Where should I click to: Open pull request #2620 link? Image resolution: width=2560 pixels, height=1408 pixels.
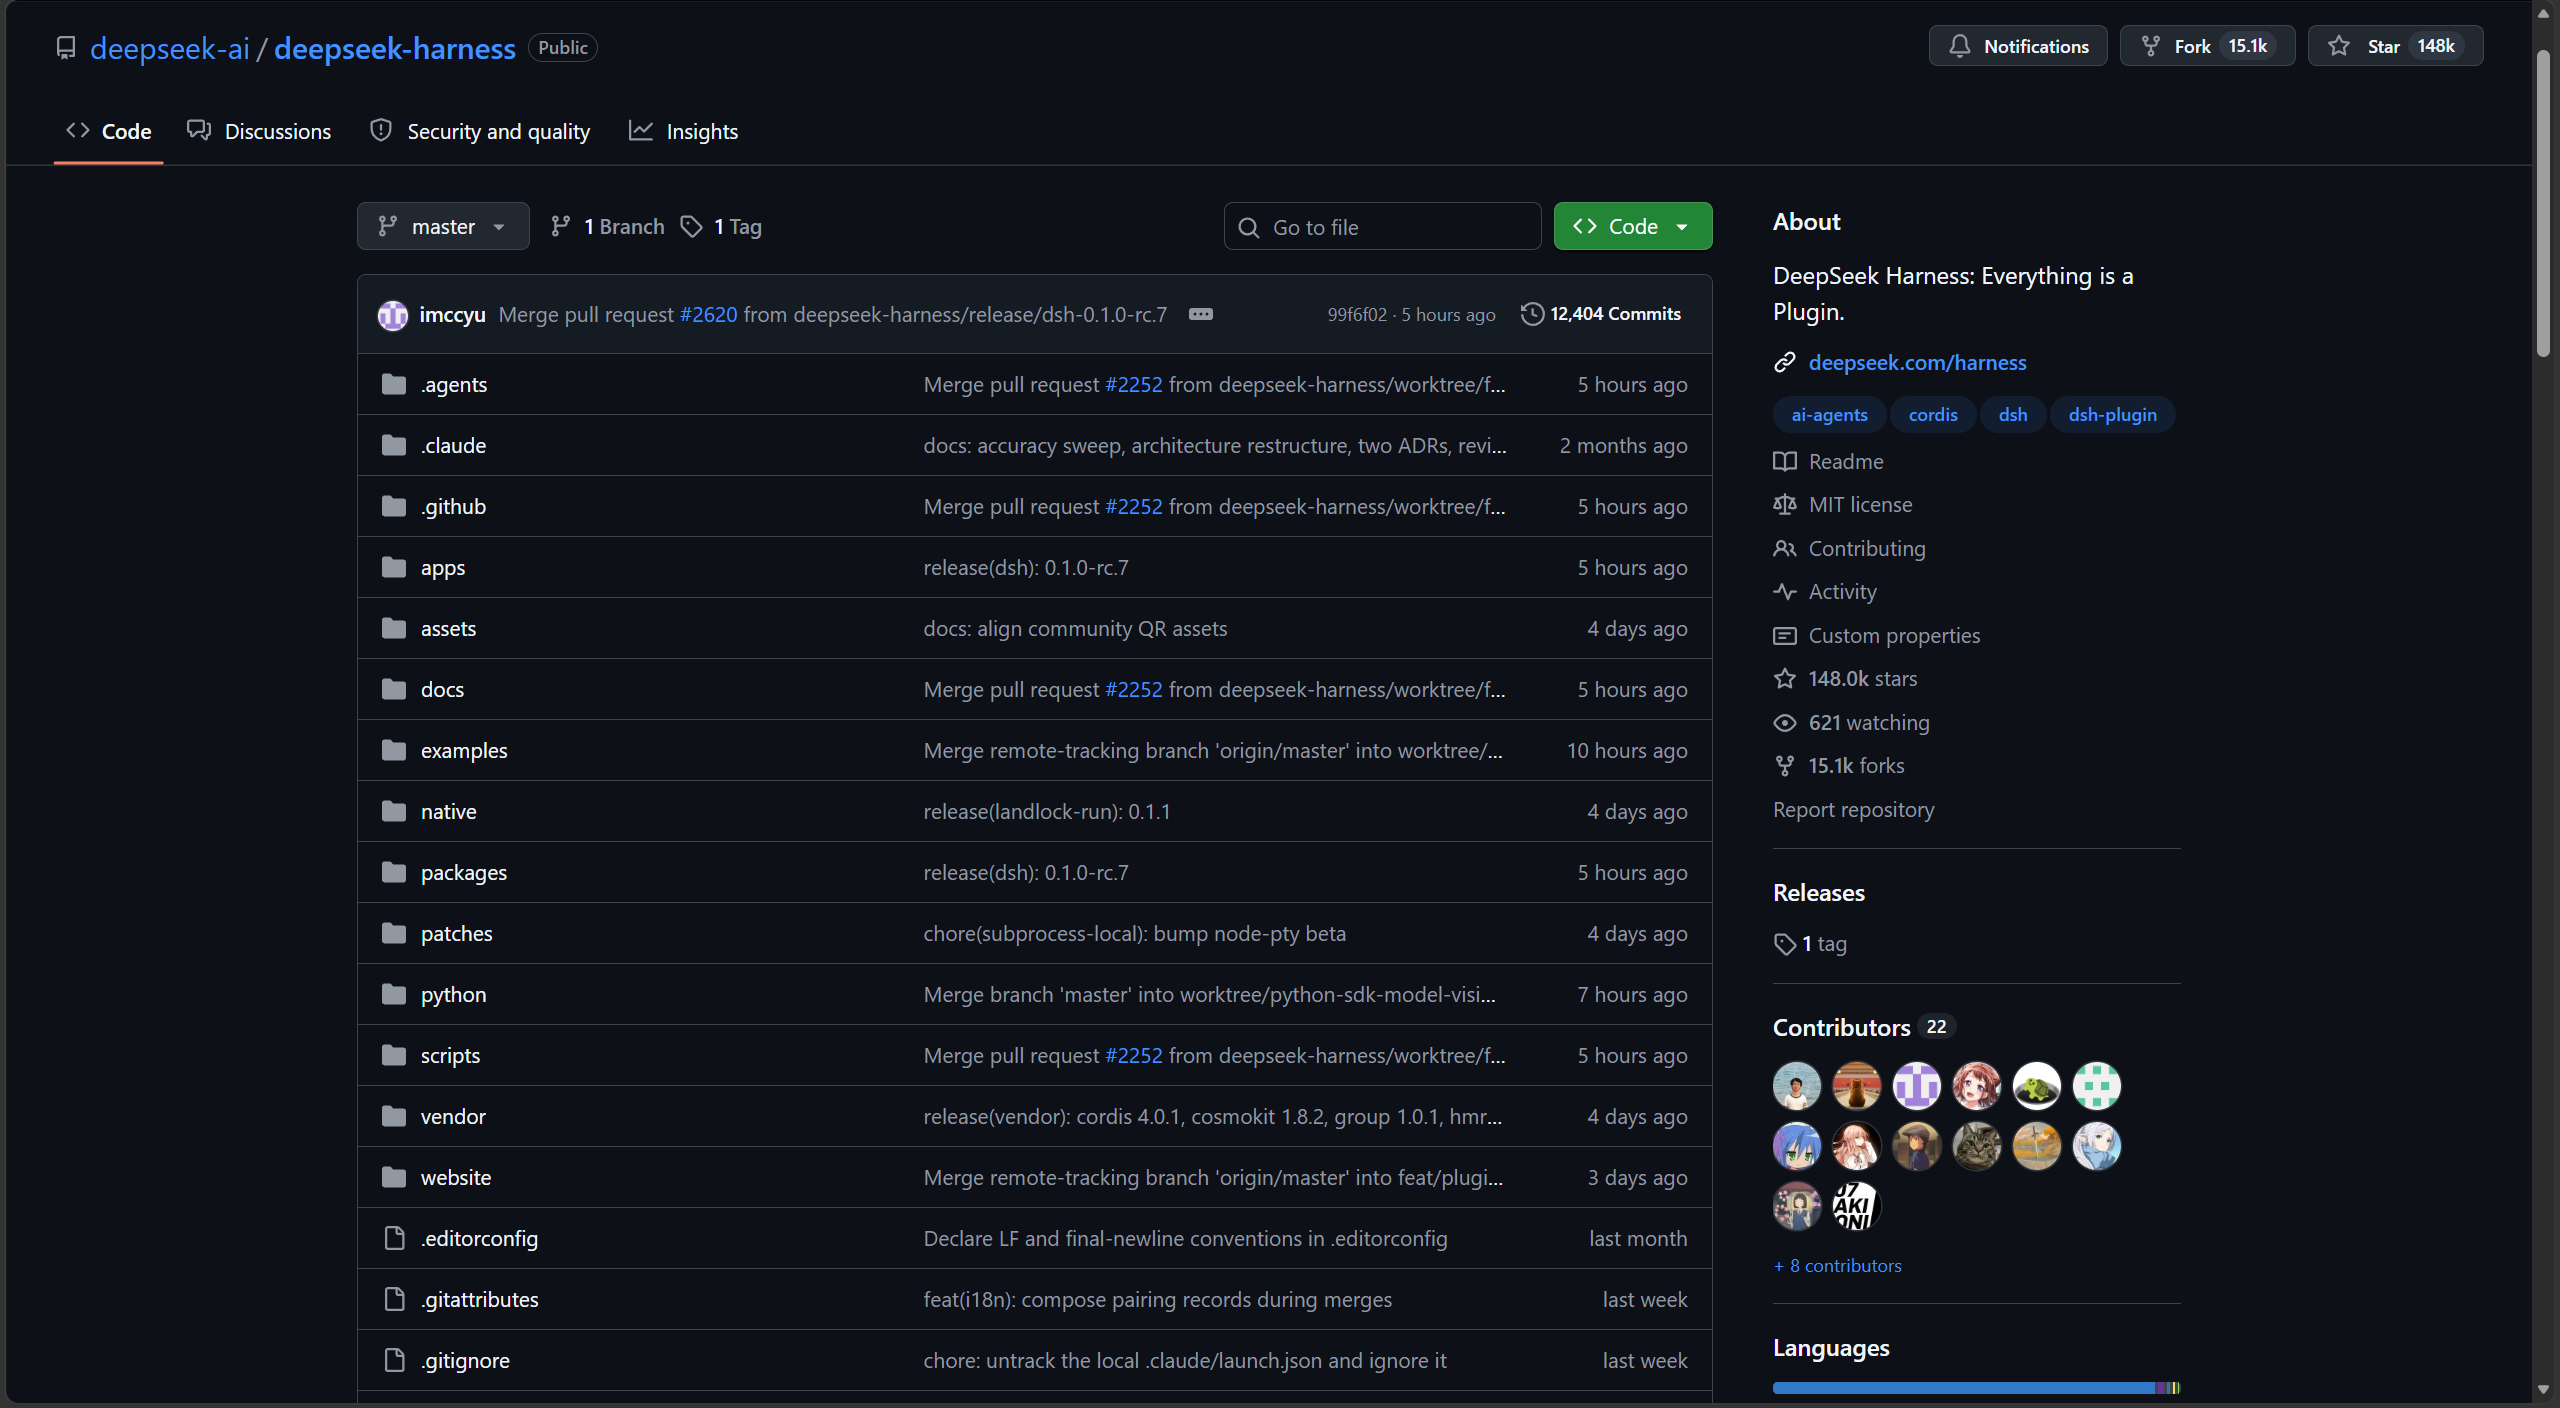709,315
